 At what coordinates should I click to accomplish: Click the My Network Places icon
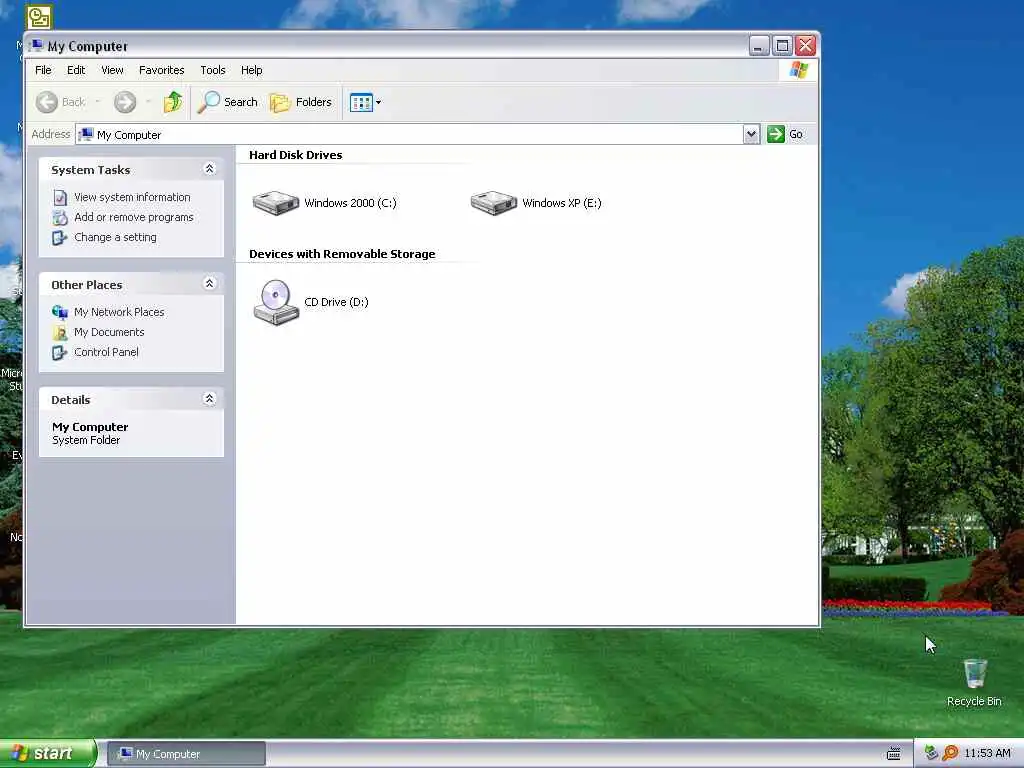click(60, 312)
